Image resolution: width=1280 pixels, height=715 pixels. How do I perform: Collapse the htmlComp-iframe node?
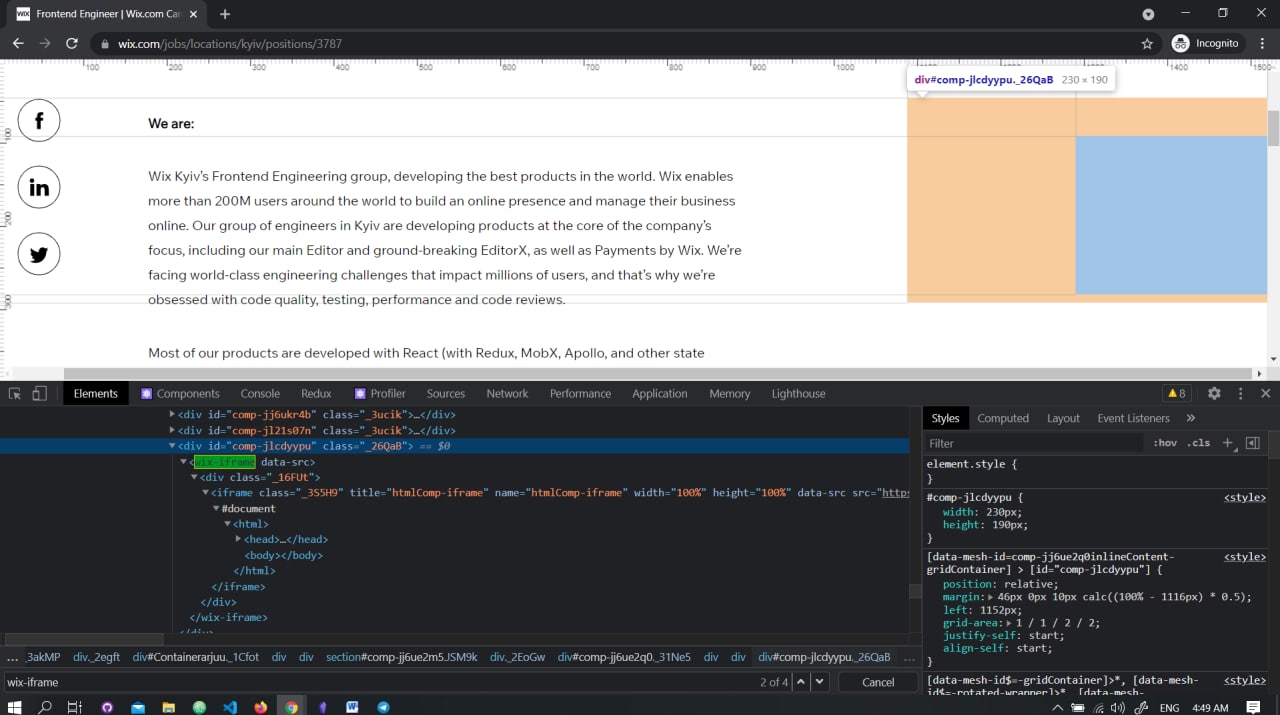tap(205, 493)
